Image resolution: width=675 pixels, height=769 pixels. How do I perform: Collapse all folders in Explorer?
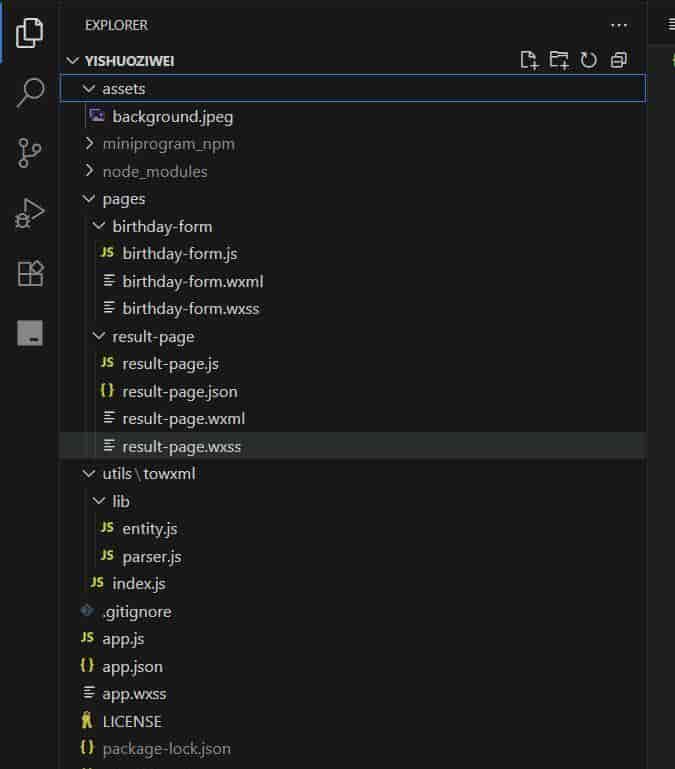619,60
